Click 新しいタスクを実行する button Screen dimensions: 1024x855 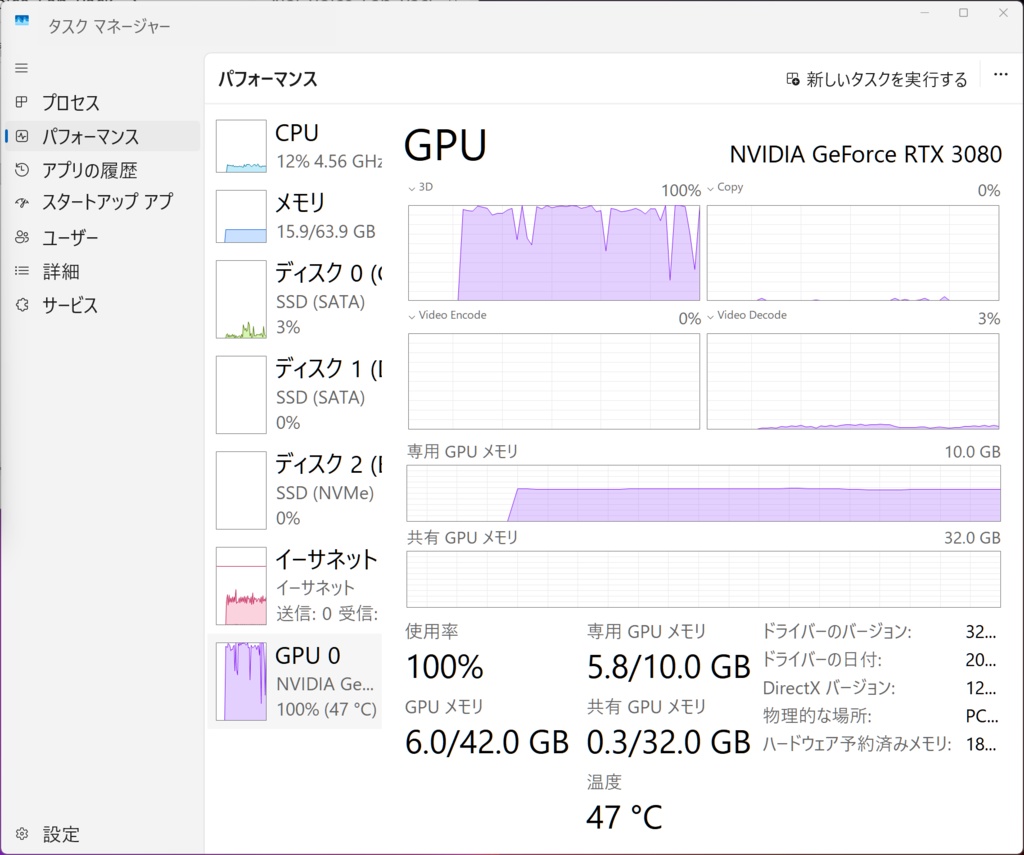tap(877, 77)
